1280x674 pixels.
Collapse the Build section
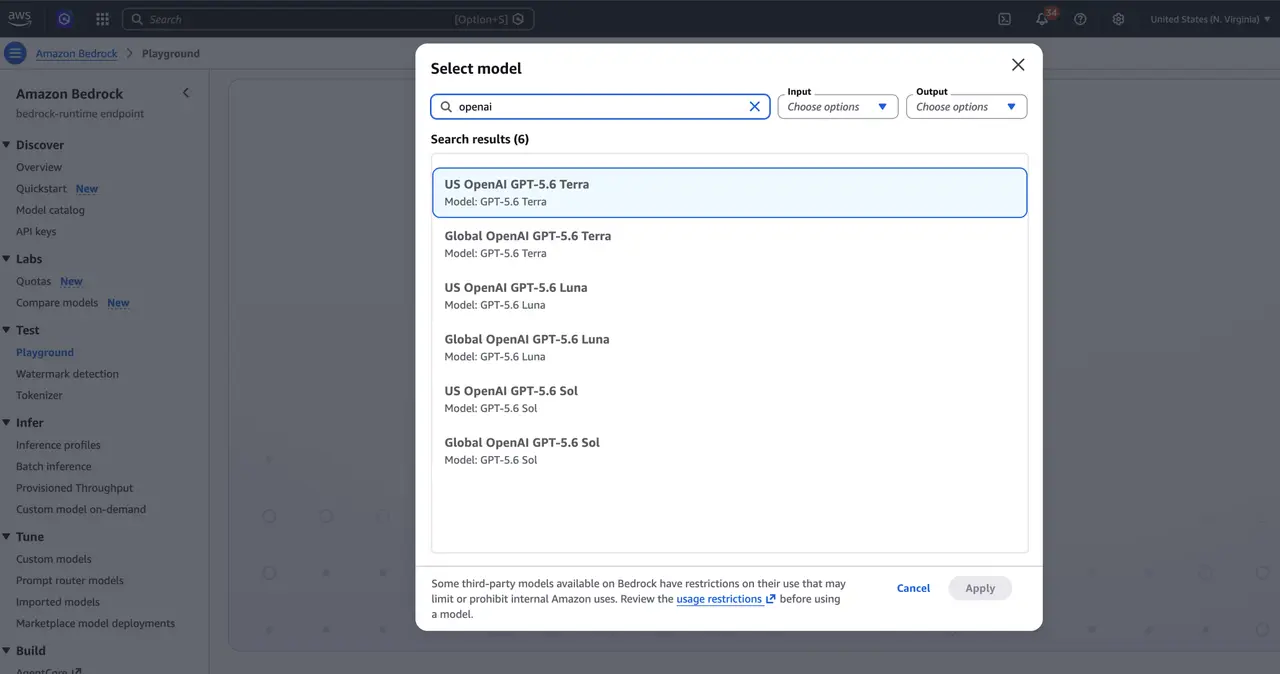6,651
